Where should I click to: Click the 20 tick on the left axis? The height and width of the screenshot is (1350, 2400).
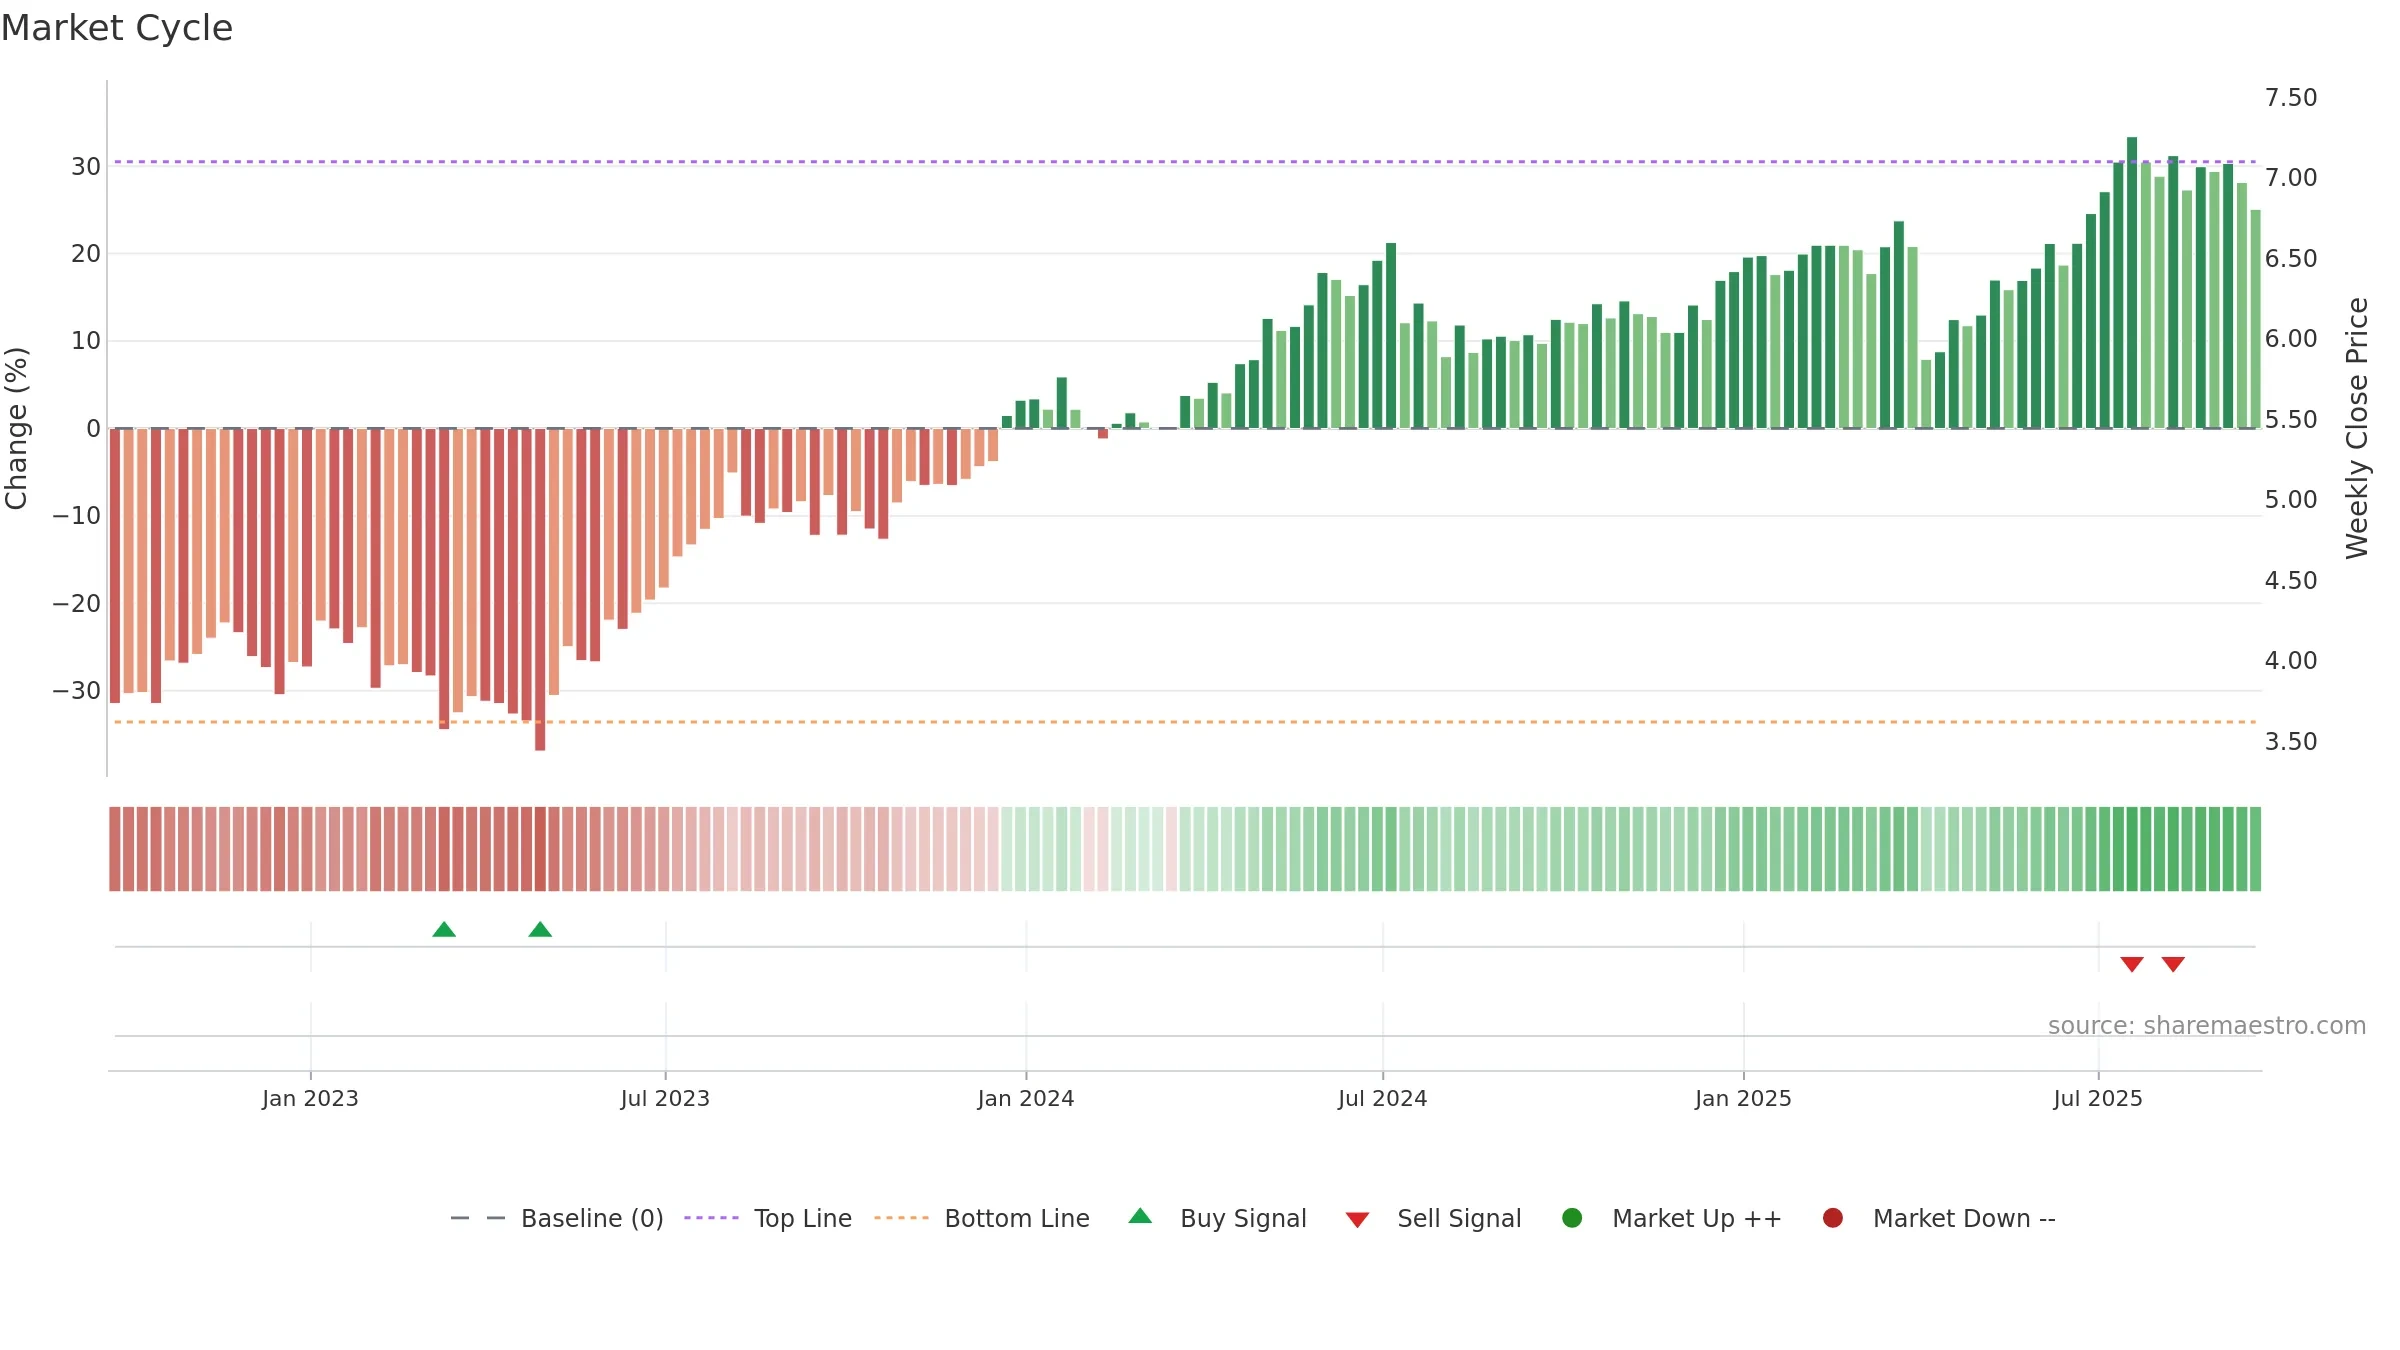[x=86, y=254]
